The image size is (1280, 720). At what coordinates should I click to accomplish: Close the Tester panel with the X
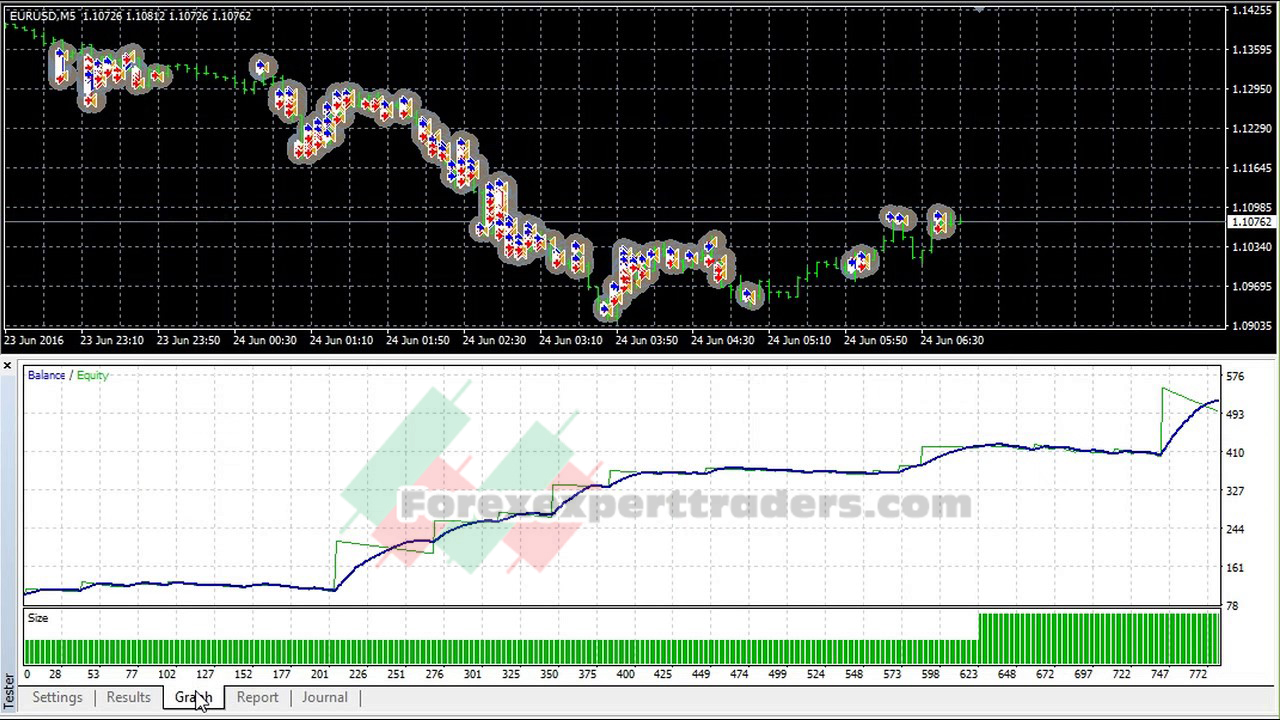[7, 367]
